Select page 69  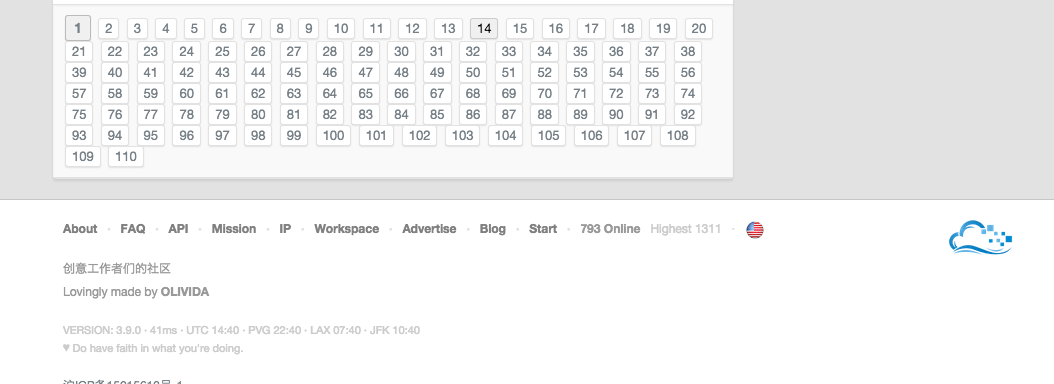(x=509, y=93)
